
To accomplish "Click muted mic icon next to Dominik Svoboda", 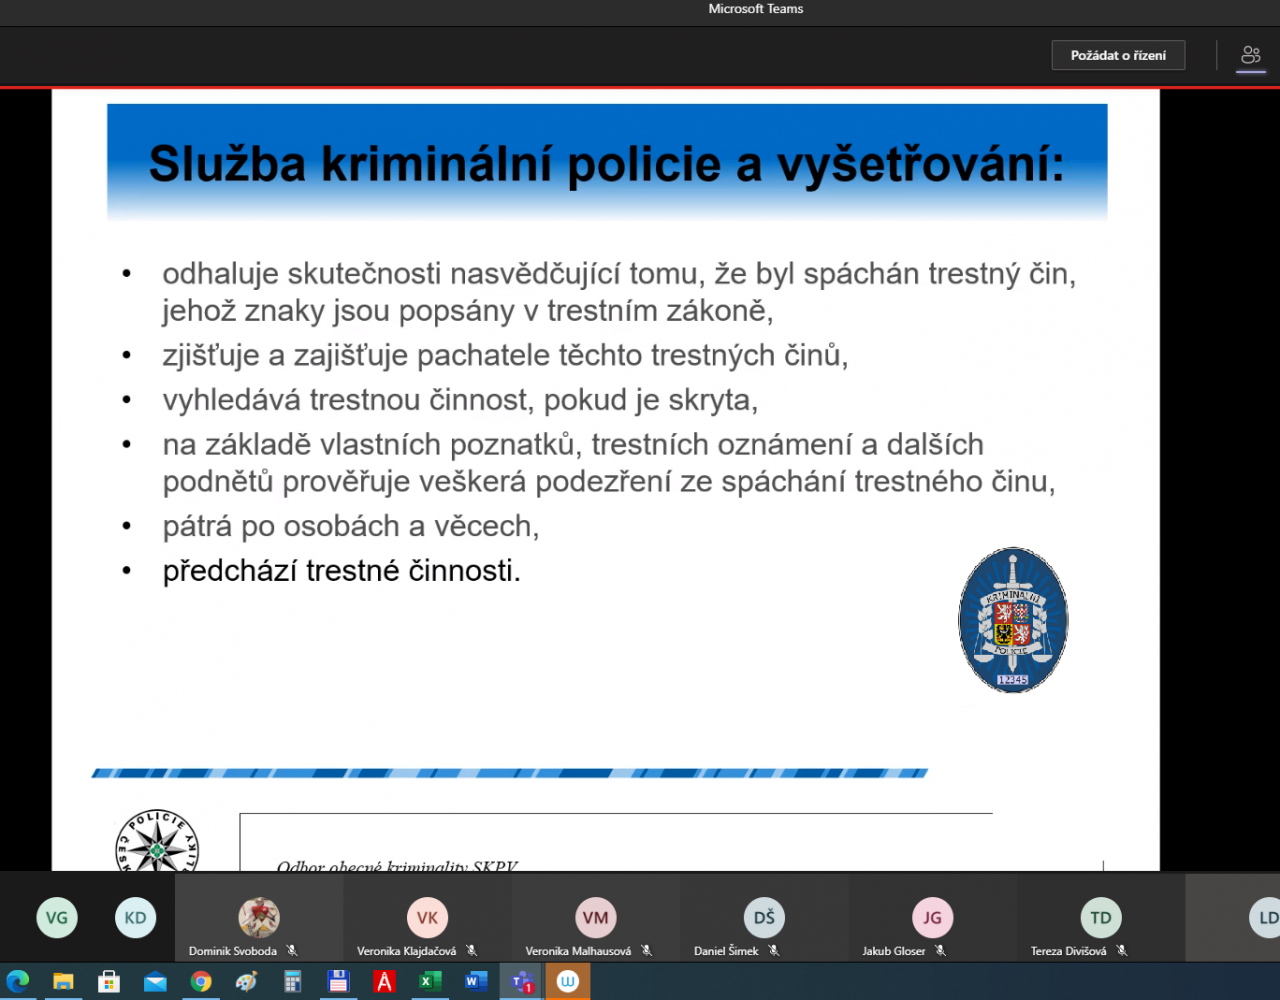I will point(292,951).
